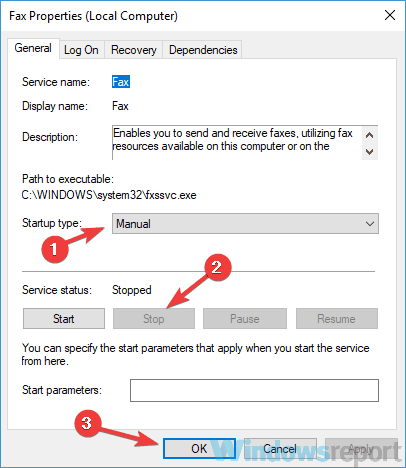Confirm changes with the OK button

tap(199, 448)
